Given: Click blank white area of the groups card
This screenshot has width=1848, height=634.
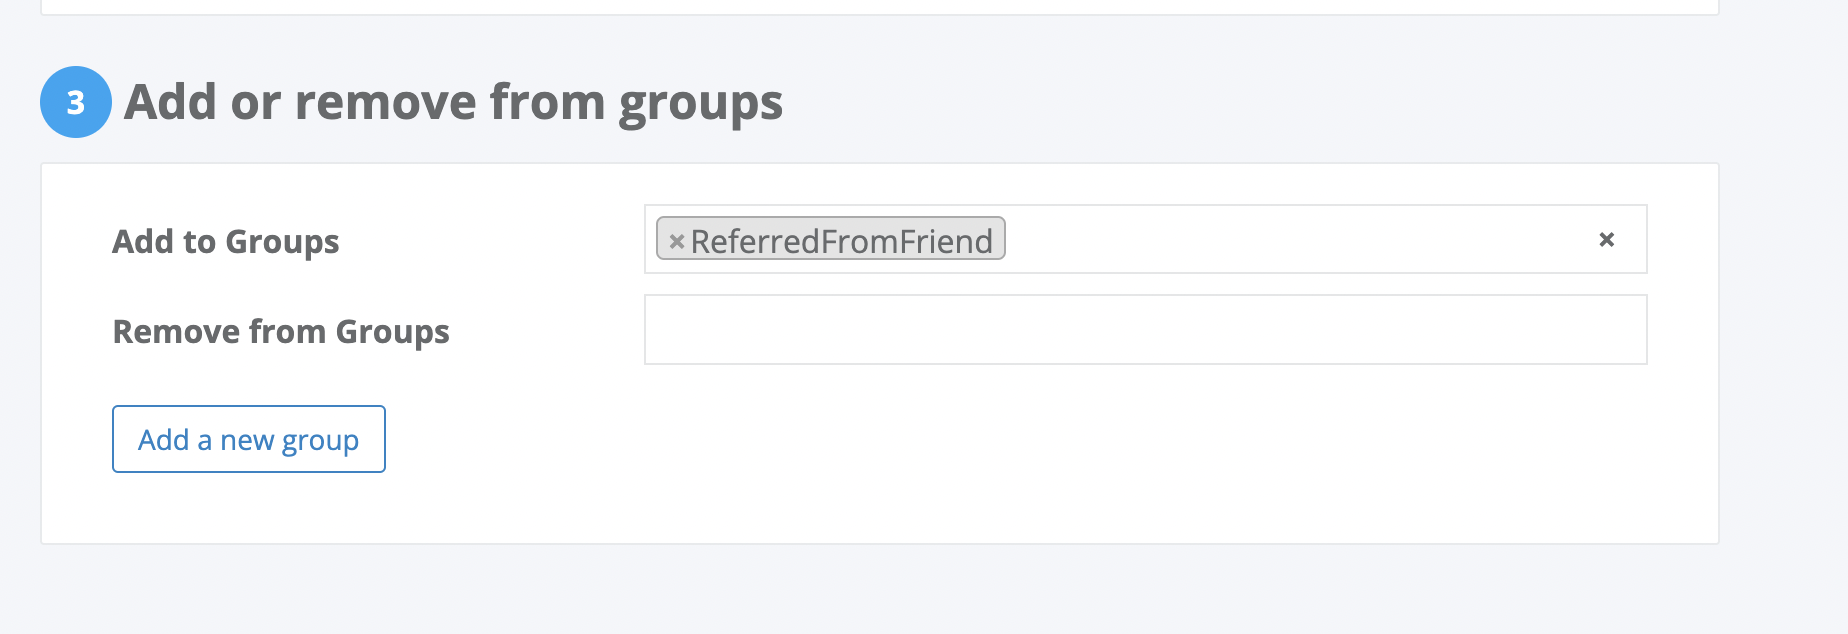Looking at the screenshot, I should click(x=1000, y=460).
